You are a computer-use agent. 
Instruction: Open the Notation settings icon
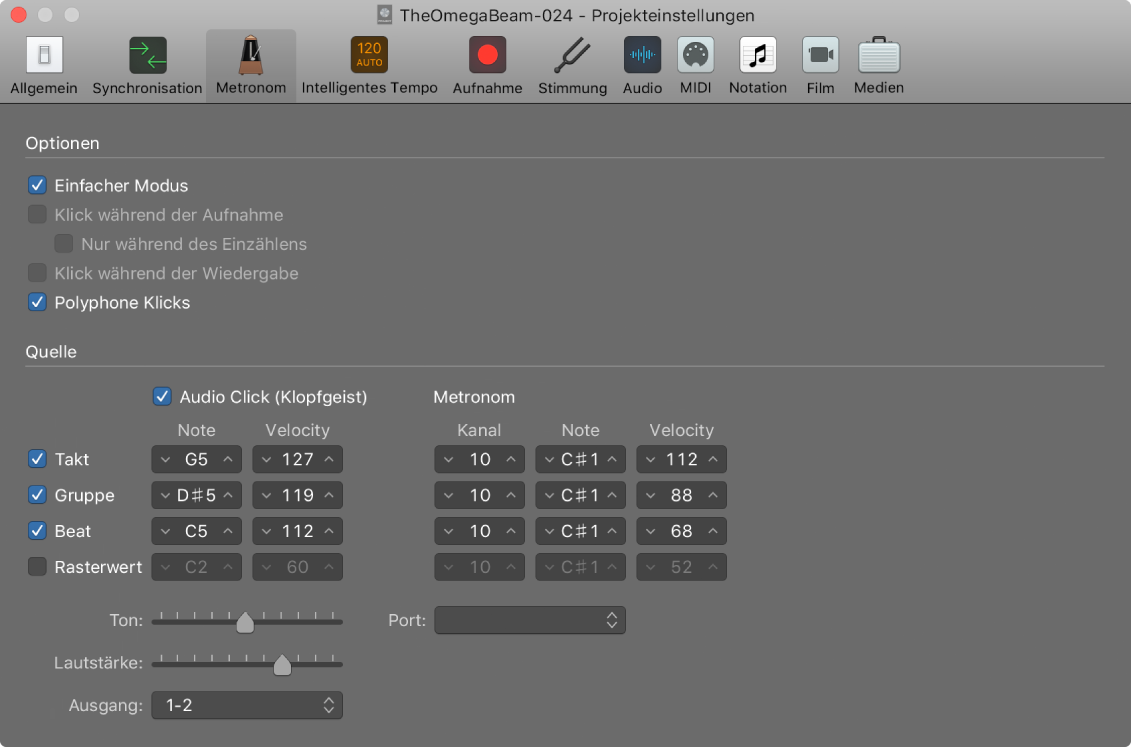coord(758,55)
